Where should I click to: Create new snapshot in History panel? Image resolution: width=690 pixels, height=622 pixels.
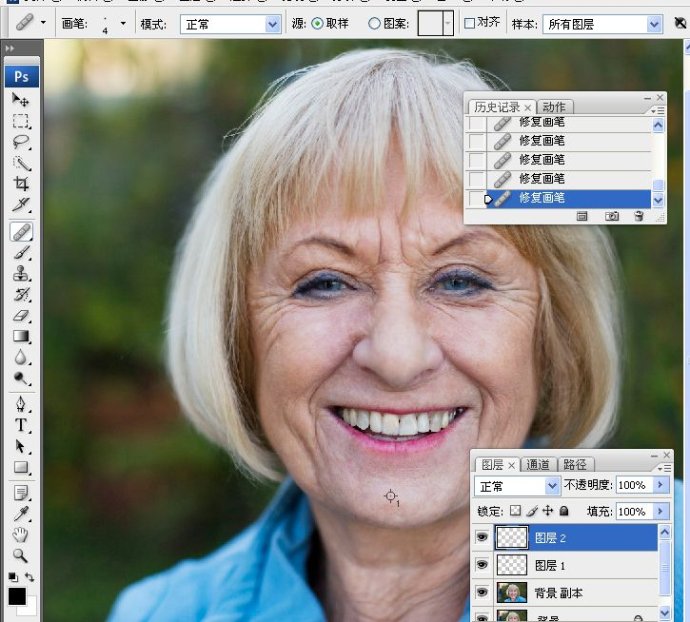(612, 216)
